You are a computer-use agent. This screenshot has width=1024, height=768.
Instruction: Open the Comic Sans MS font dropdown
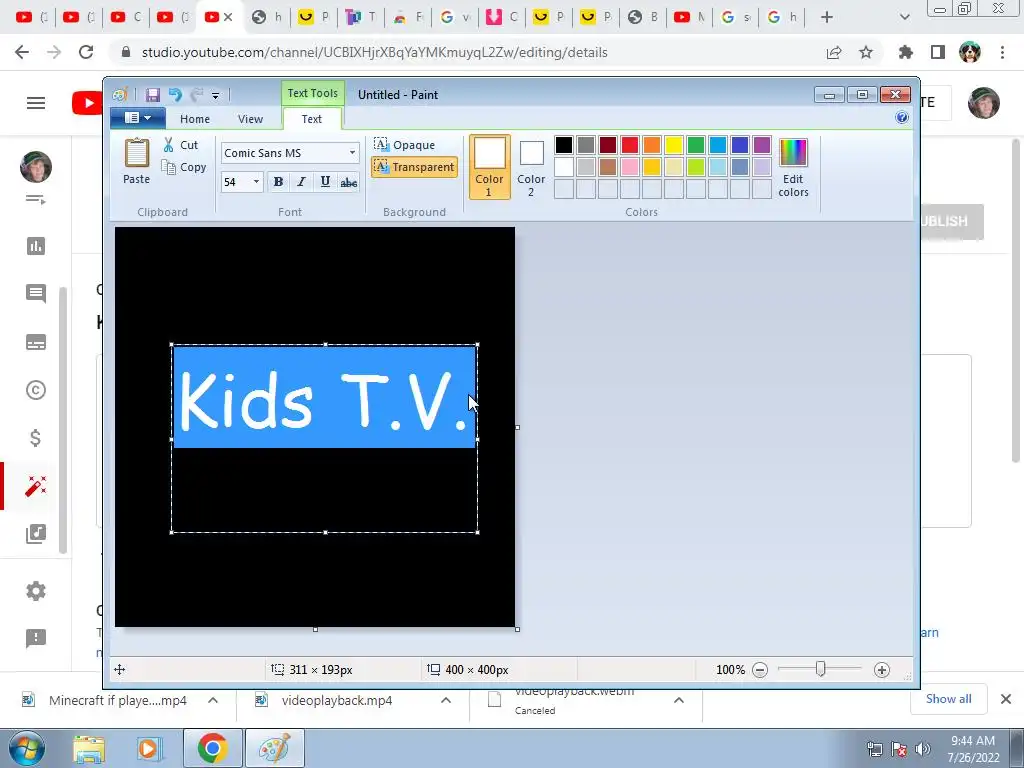(352, 153)
